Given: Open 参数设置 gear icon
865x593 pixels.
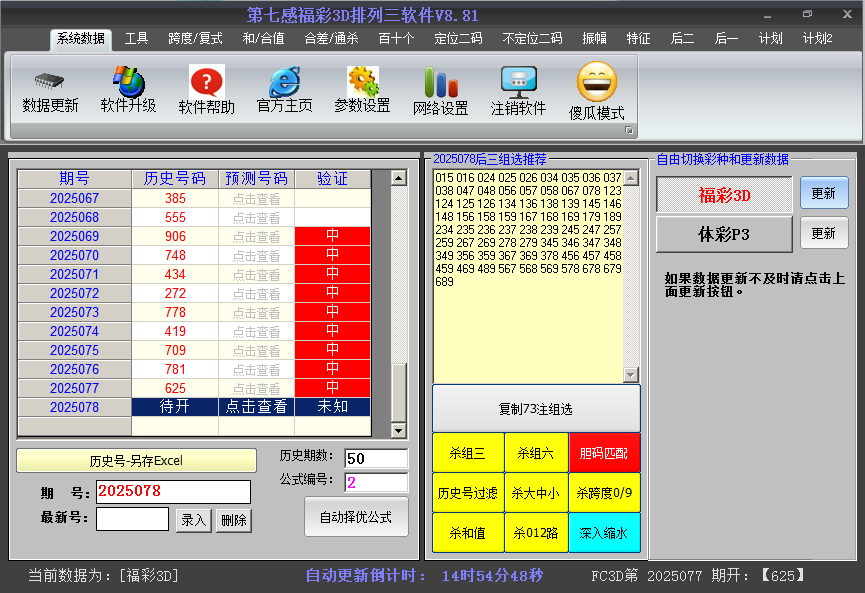Looking at the screenshot, I should point(362,82).
